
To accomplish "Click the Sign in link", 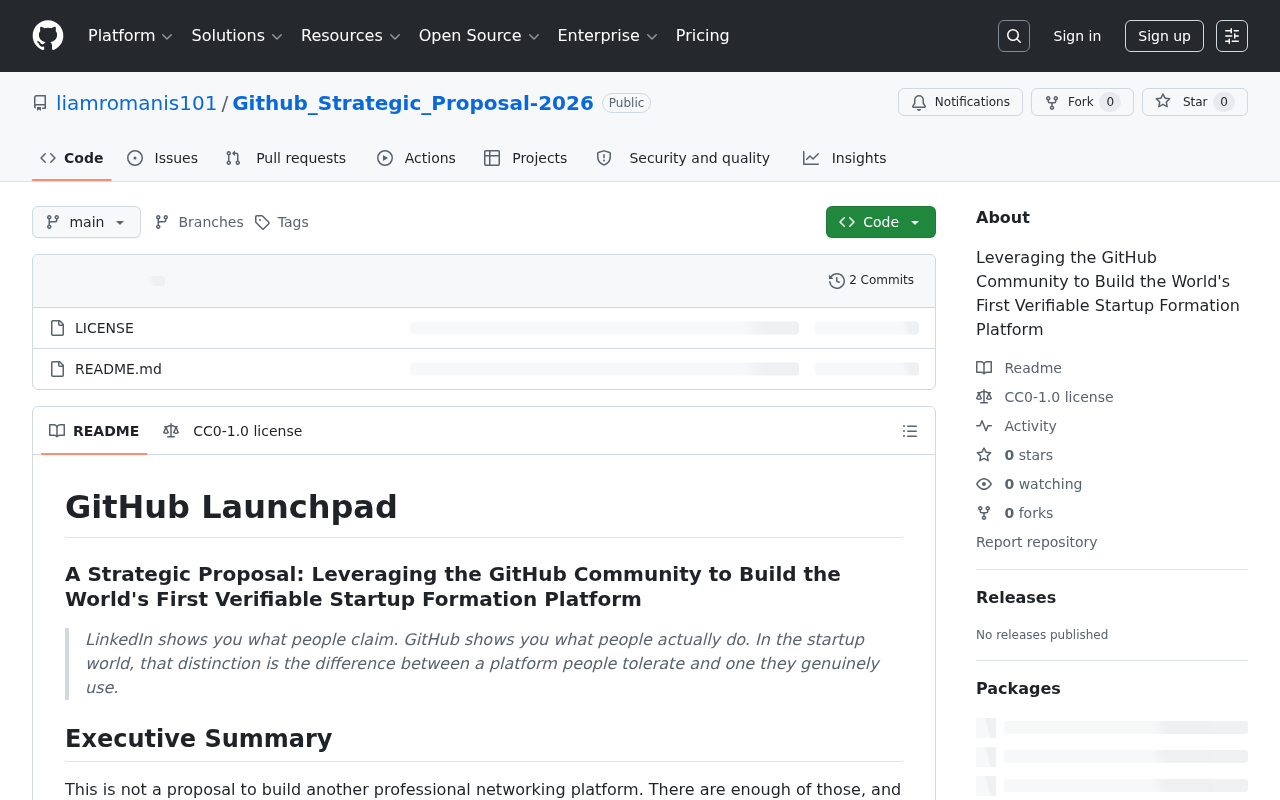I will coord(1077,36).
